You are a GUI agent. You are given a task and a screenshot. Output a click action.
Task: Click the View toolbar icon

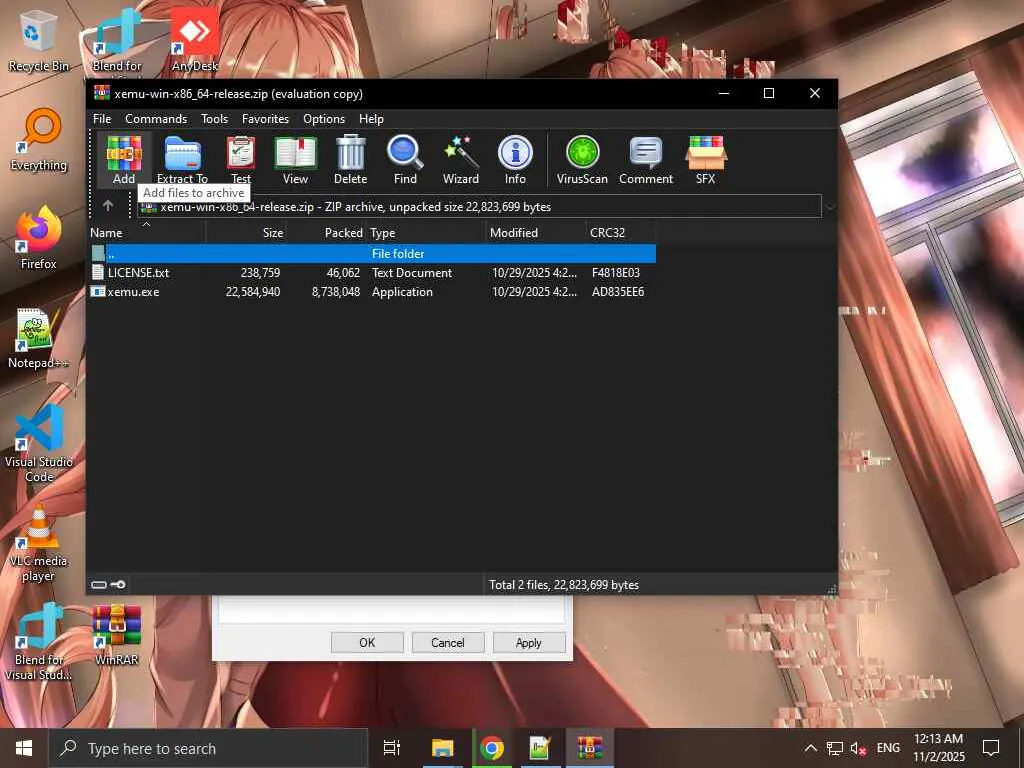(295, 159)
